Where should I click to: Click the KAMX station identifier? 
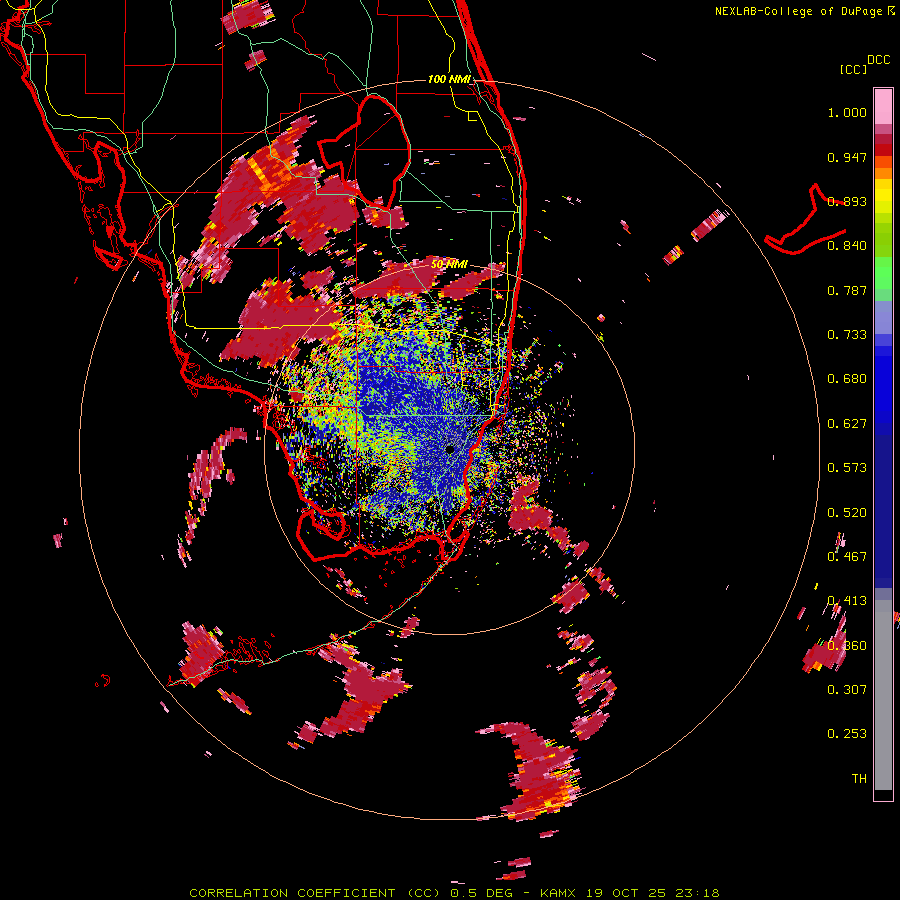pos(560,893)
